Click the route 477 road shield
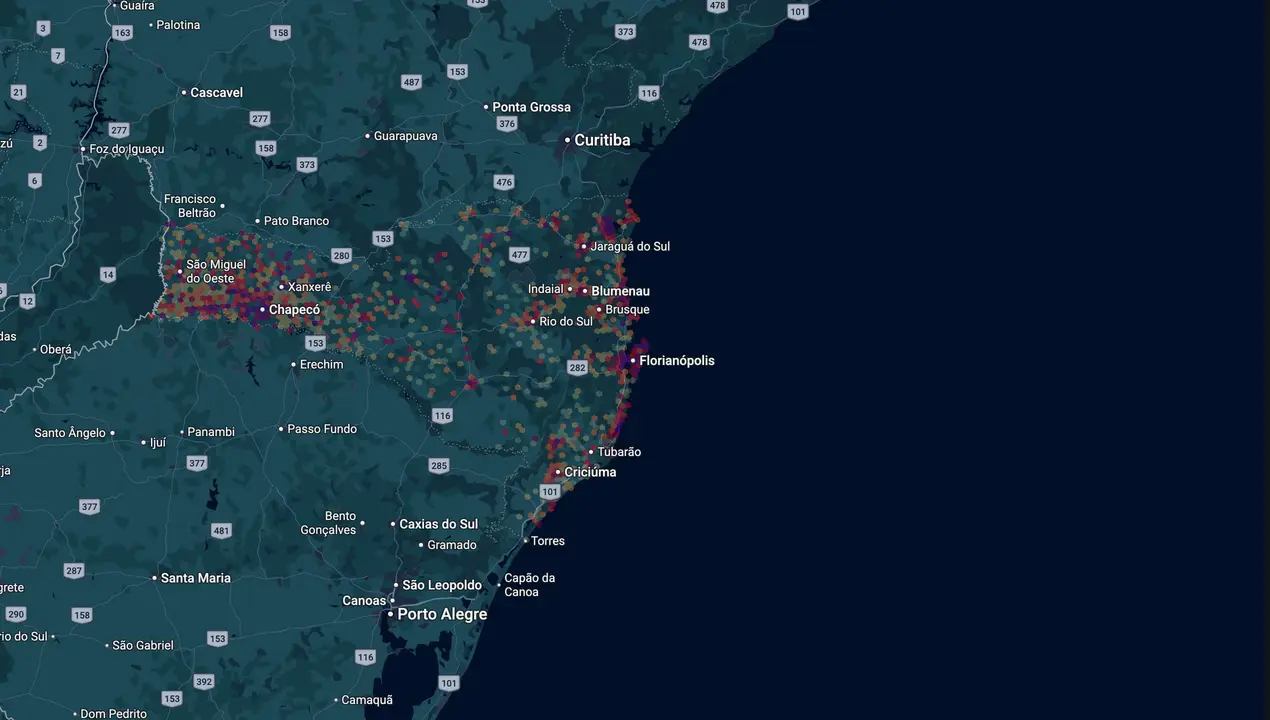 tap(519, 255)
